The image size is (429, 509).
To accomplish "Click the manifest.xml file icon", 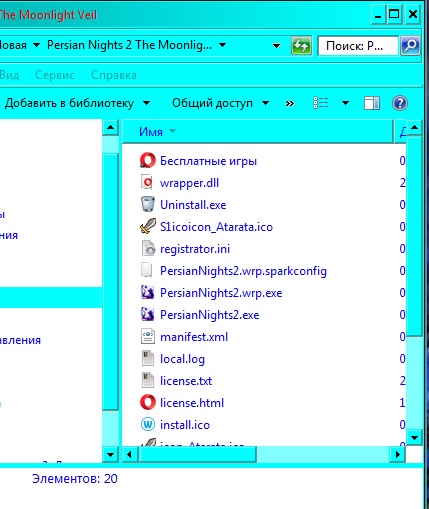I will tap(148, 336).
